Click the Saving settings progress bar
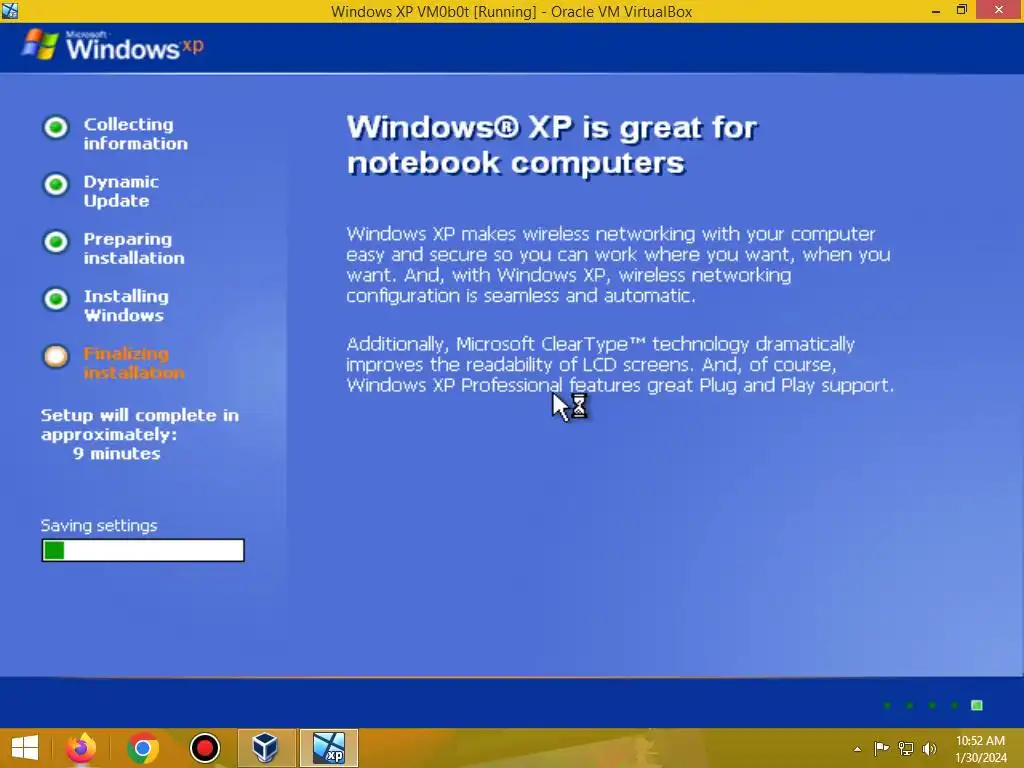This screenshot has height=768, width=1024. click(x=143, y=551)
